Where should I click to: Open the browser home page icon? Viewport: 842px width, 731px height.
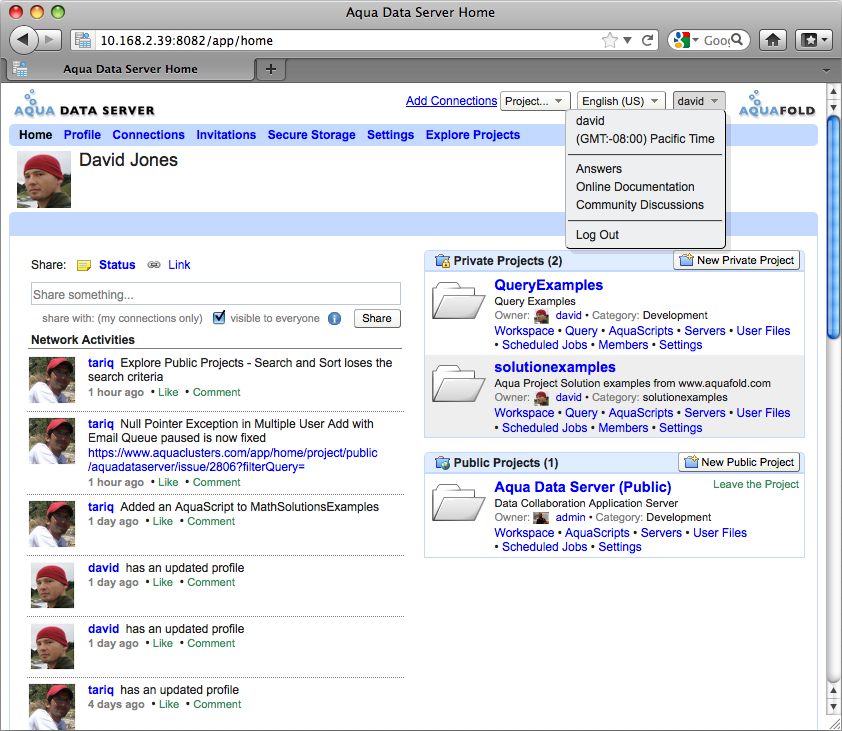tap(773, 40)
